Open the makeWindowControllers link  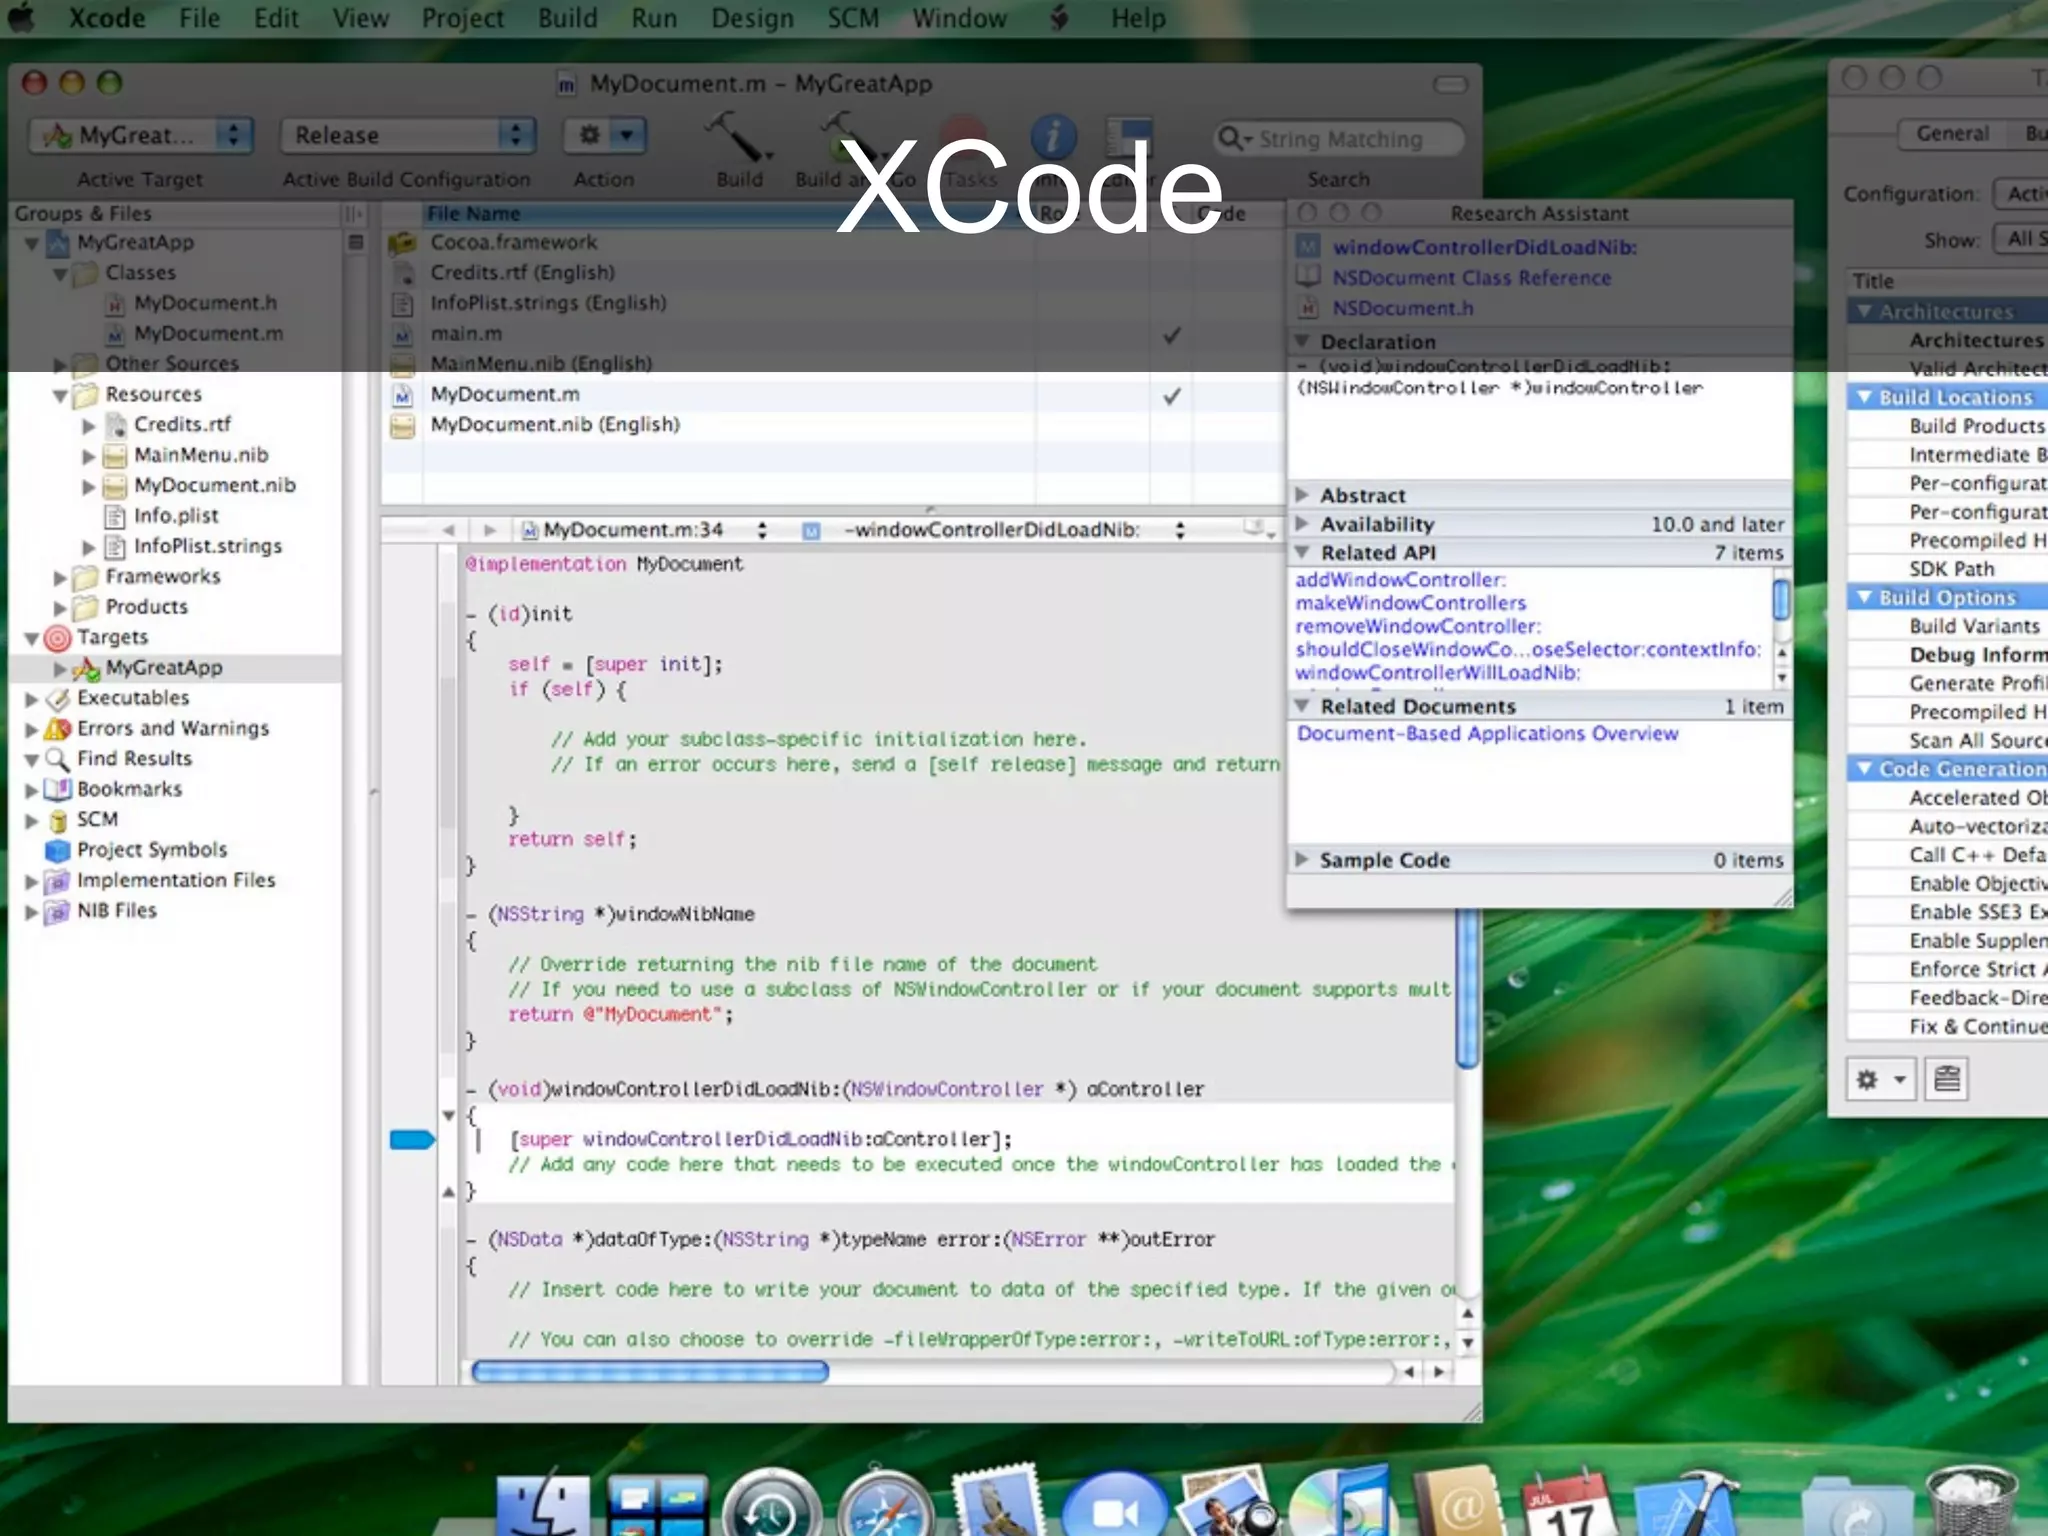pyautogui.click(x=1411, y=603)
